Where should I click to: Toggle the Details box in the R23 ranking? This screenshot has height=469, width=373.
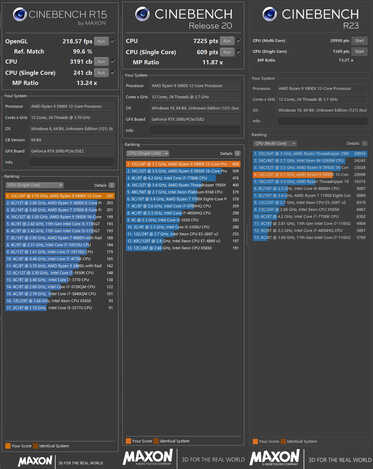coord(364,143)
